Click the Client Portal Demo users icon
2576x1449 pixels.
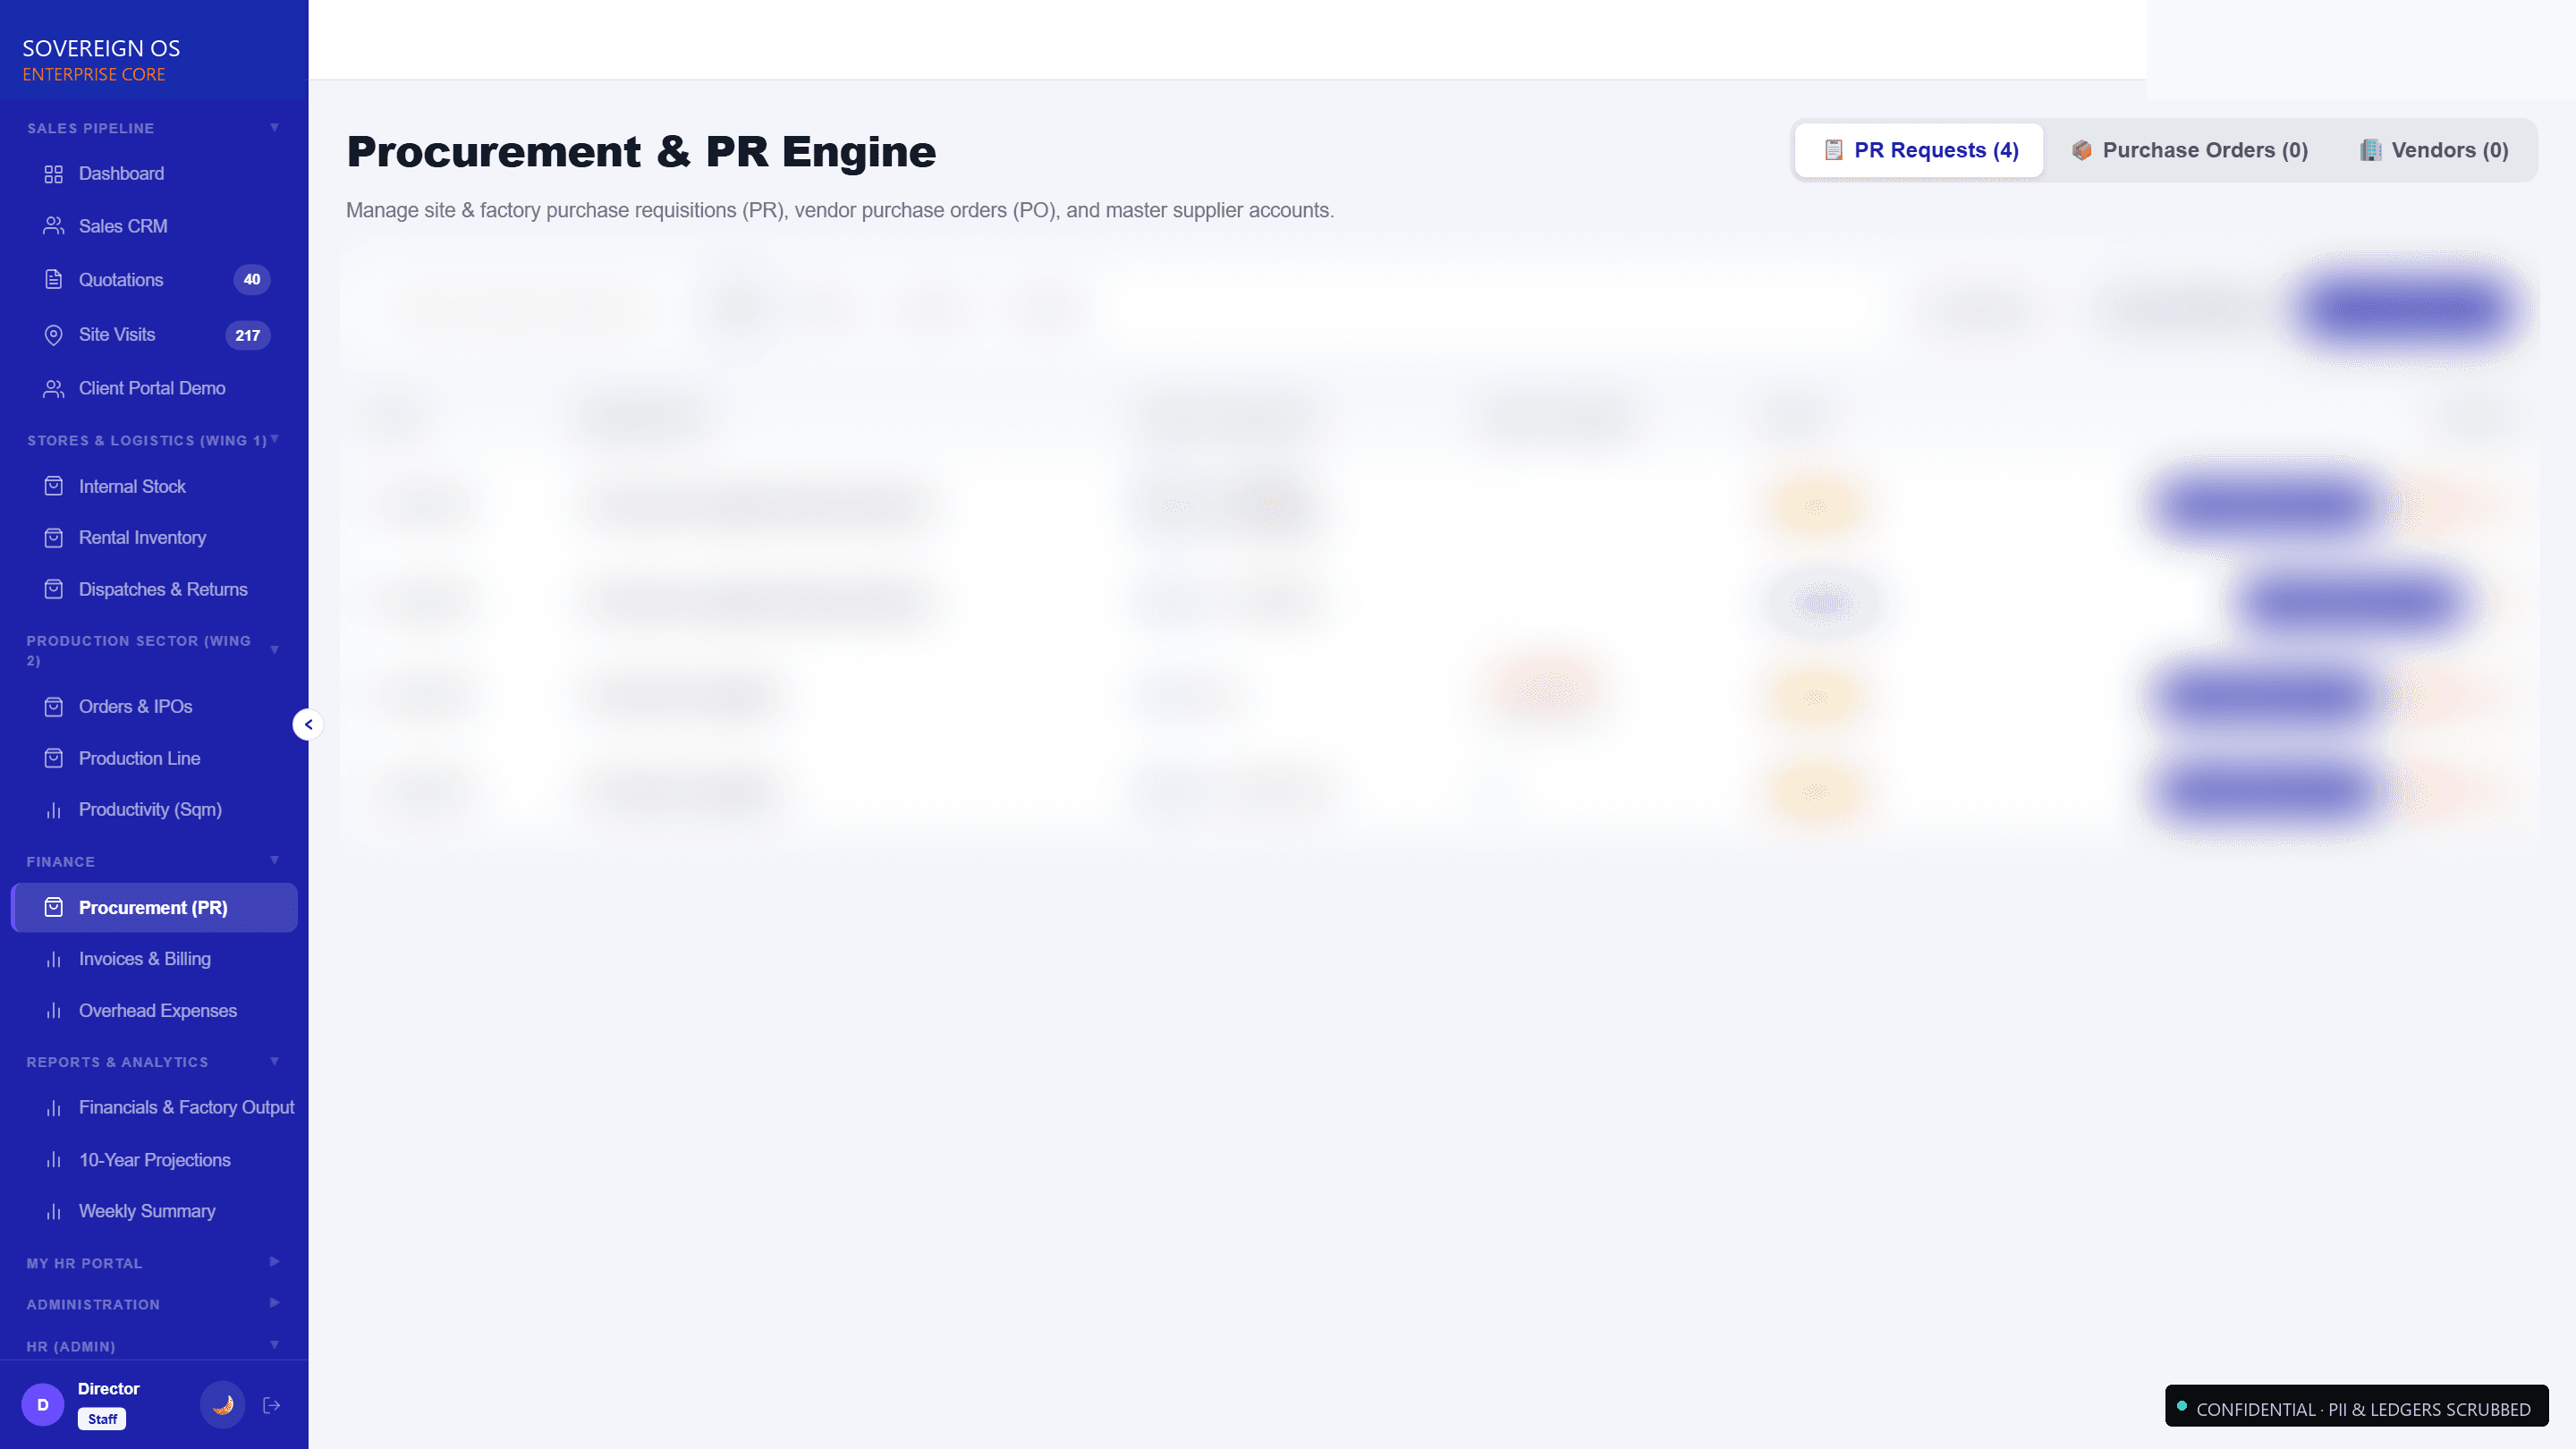pyautogui.click(x=54, y=388)
